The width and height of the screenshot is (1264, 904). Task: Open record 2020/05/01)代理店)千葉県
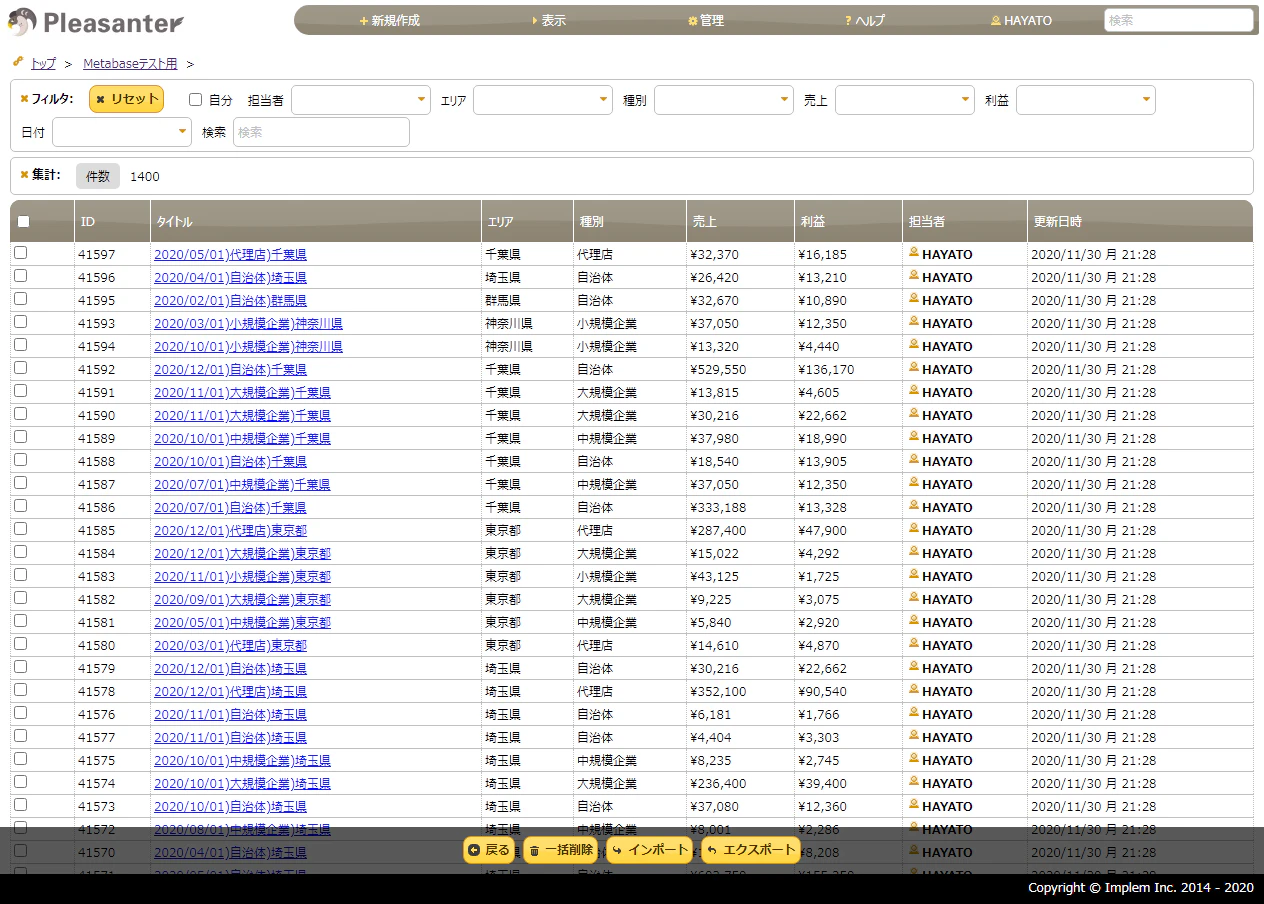(230, 255)
